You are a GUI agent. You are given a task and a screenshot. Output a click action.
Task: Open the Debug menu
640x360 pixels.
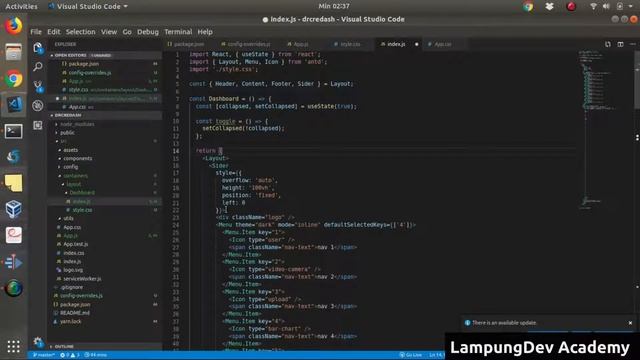coord(148,32)
